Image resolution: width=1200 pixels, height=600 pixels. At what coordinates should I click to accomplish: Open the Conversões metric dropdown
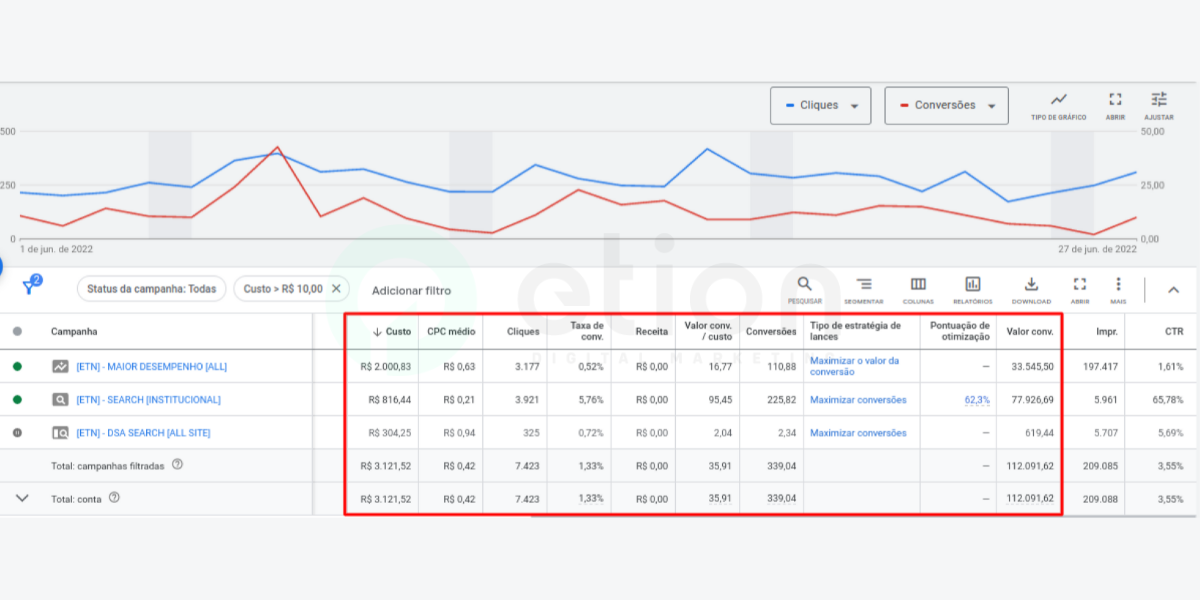(946, 106)
